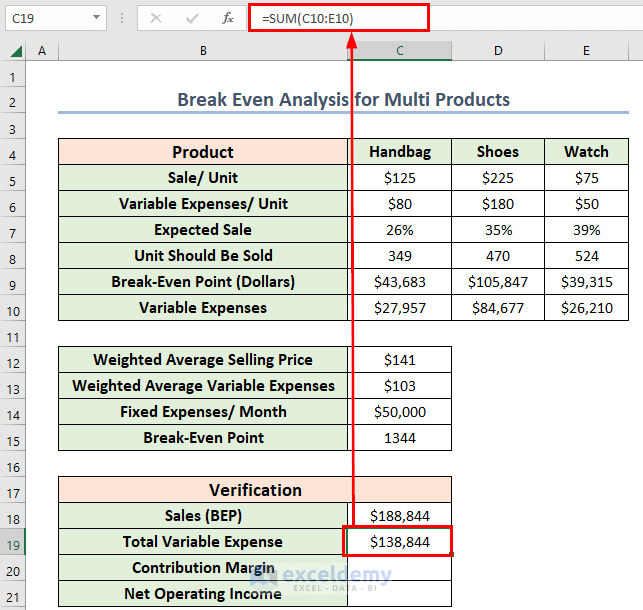The height and width of the screenshot is (610, 643).
Task: Select column A header
Action: click(42, 51)
